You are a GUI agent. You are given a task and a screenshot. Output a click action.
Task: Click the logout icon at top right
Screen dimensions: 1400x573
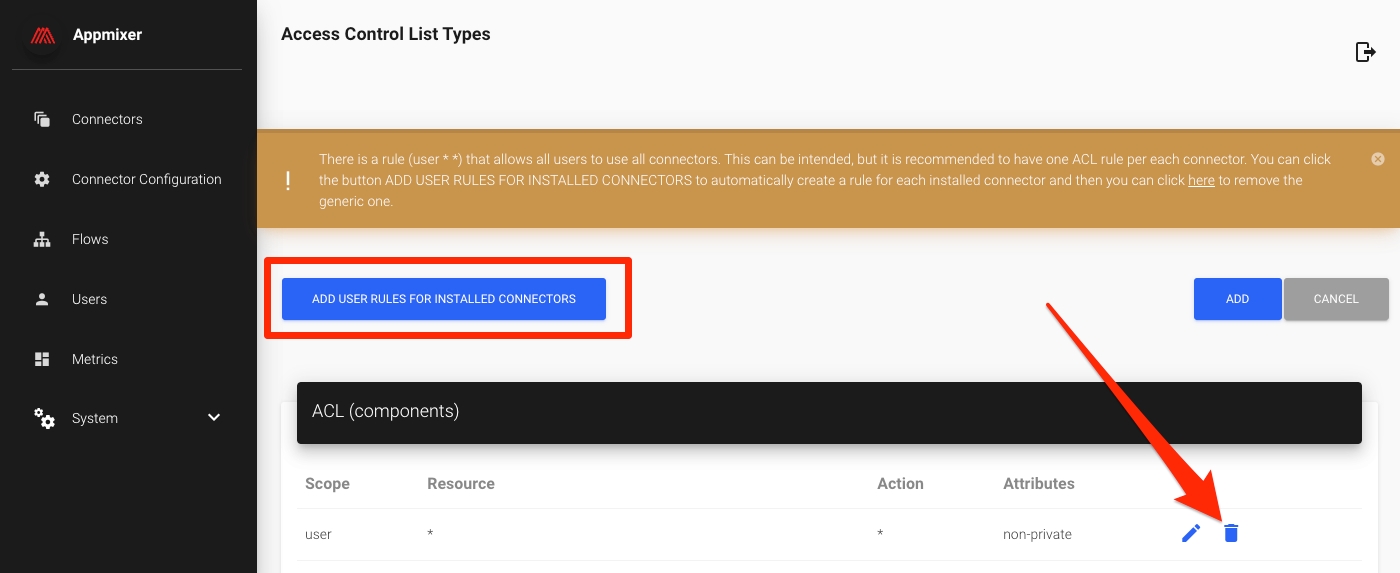1365,52
